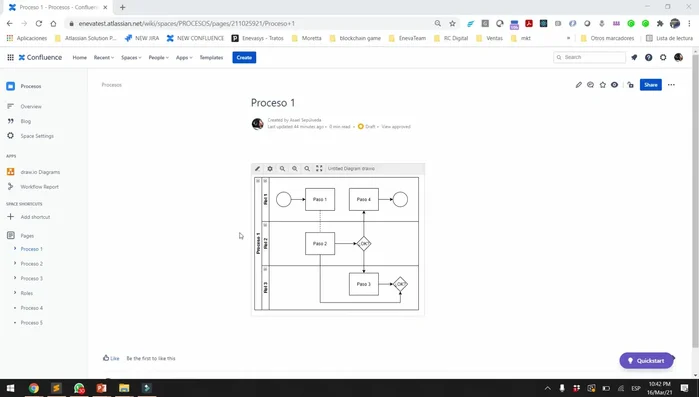Open Proceso 5 page in the tree
This screenshot has height=397, width=699.
click(x=32, y=323)
